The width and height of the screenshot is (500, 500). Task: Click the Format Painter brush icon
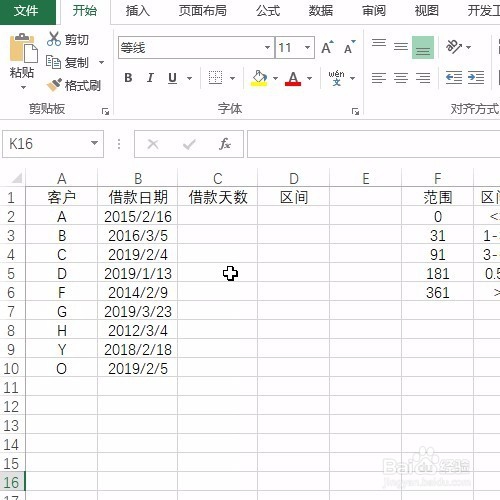54,85
